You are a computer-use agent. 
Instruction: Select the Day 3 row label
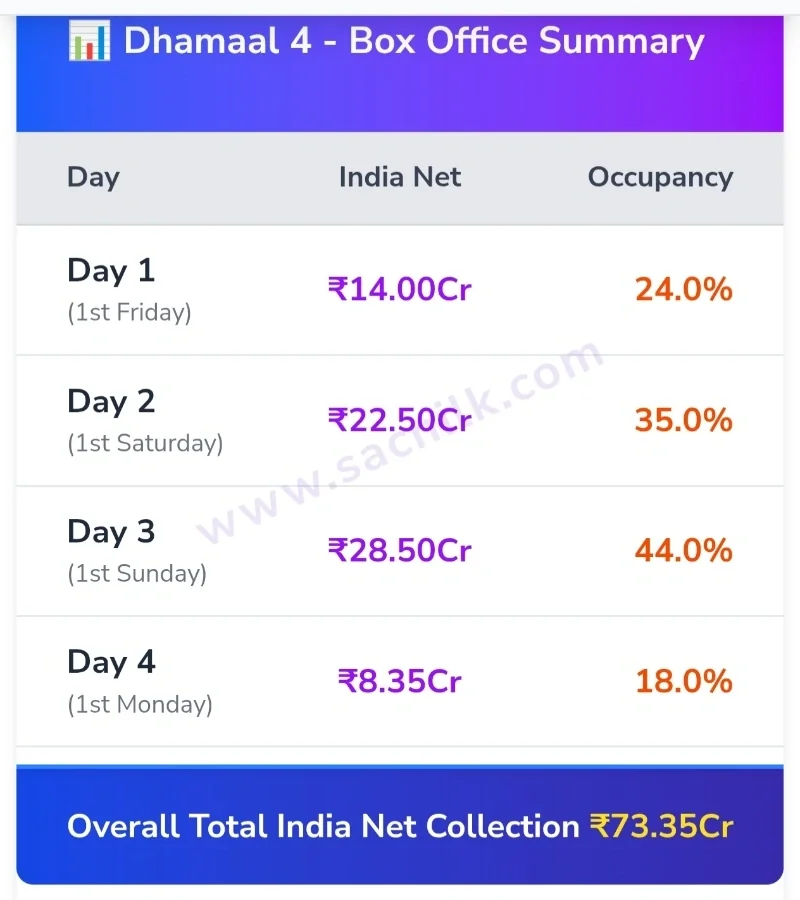[x=111, y=532]
